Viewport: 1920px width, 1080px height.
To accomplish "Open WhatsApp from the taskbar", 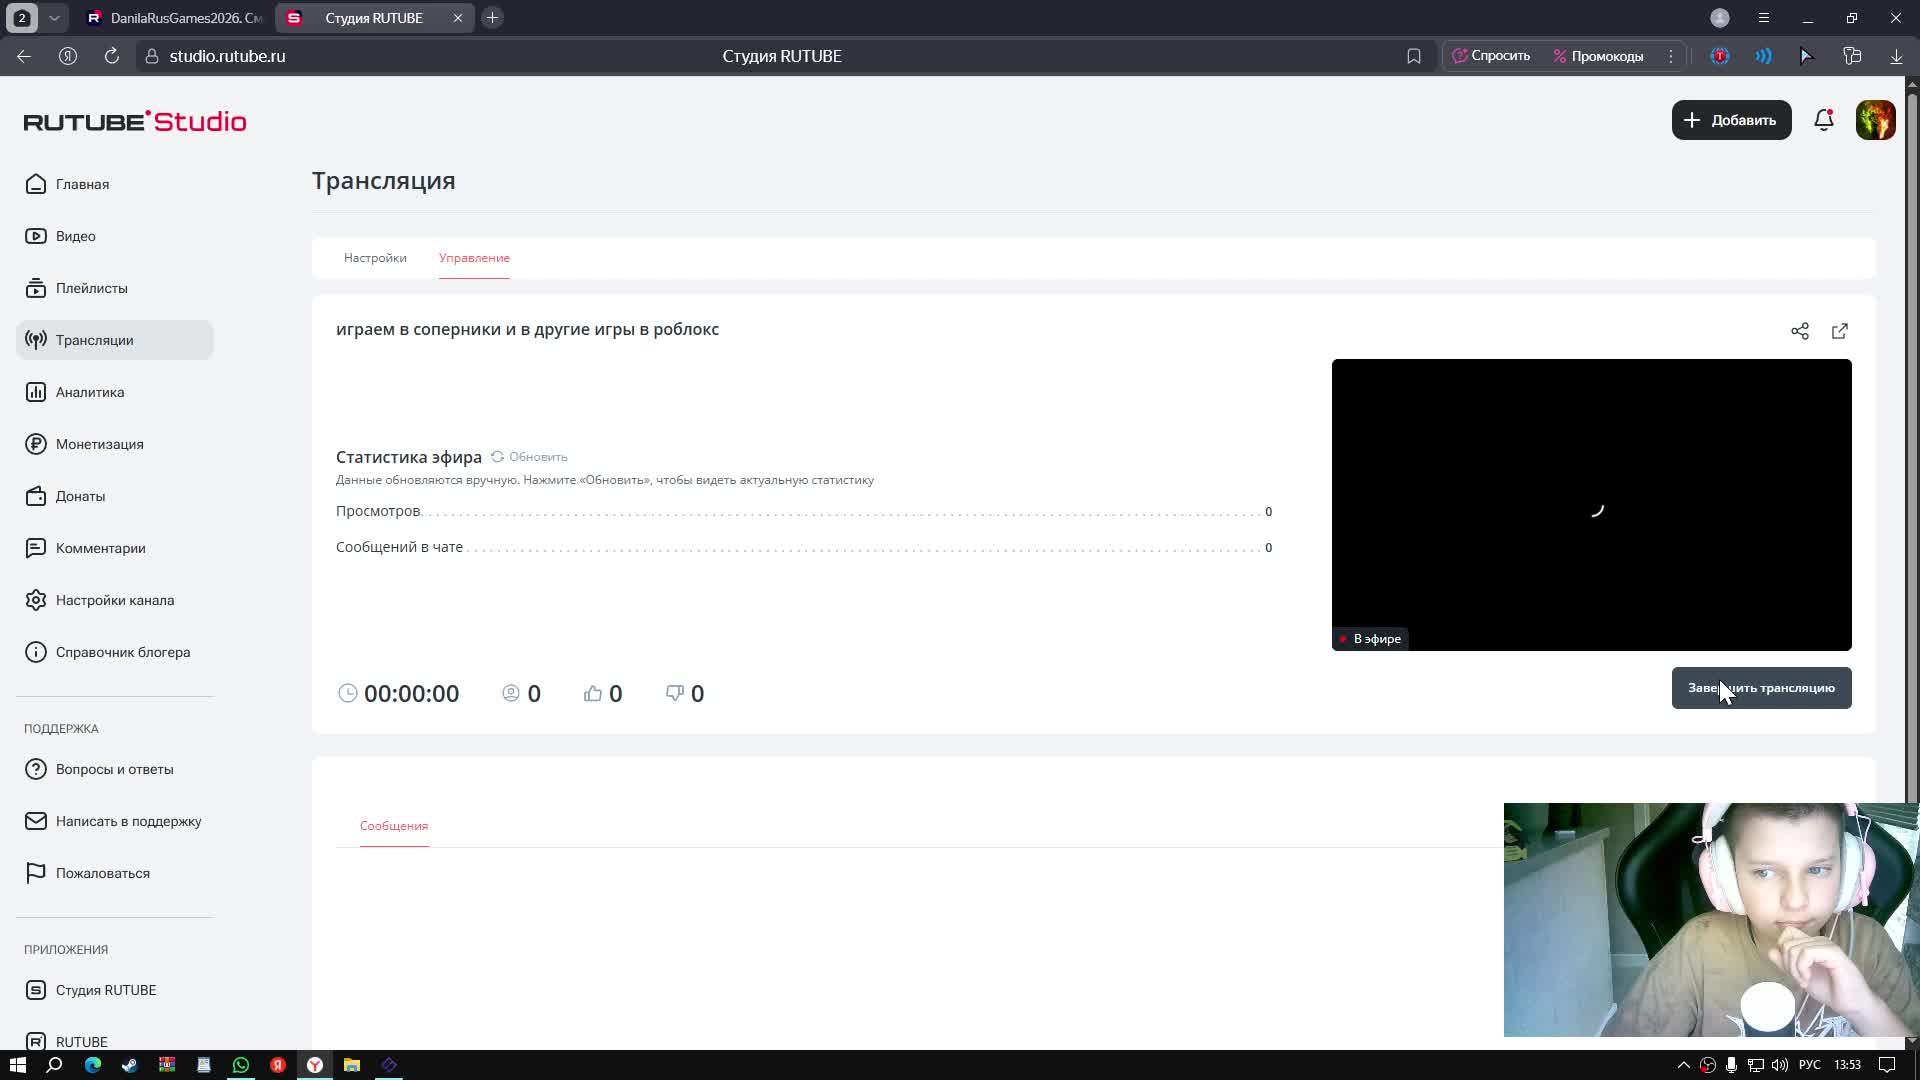I will [x=241, y=1065].
